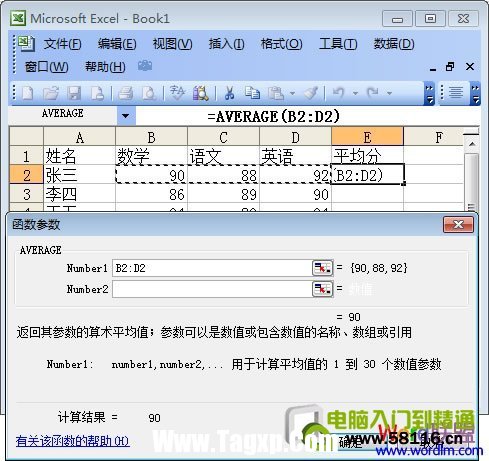Click the Research binoculars icon
The width and height of the screenshot is (489, 461).
pos(201,93)
